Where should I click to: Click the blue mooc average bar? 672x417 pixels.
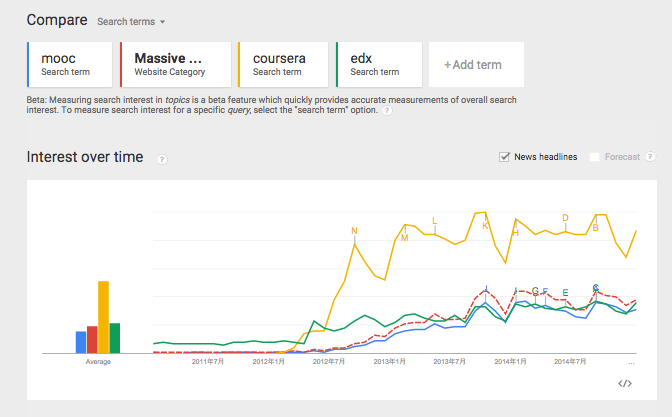[x=81, y=342]
